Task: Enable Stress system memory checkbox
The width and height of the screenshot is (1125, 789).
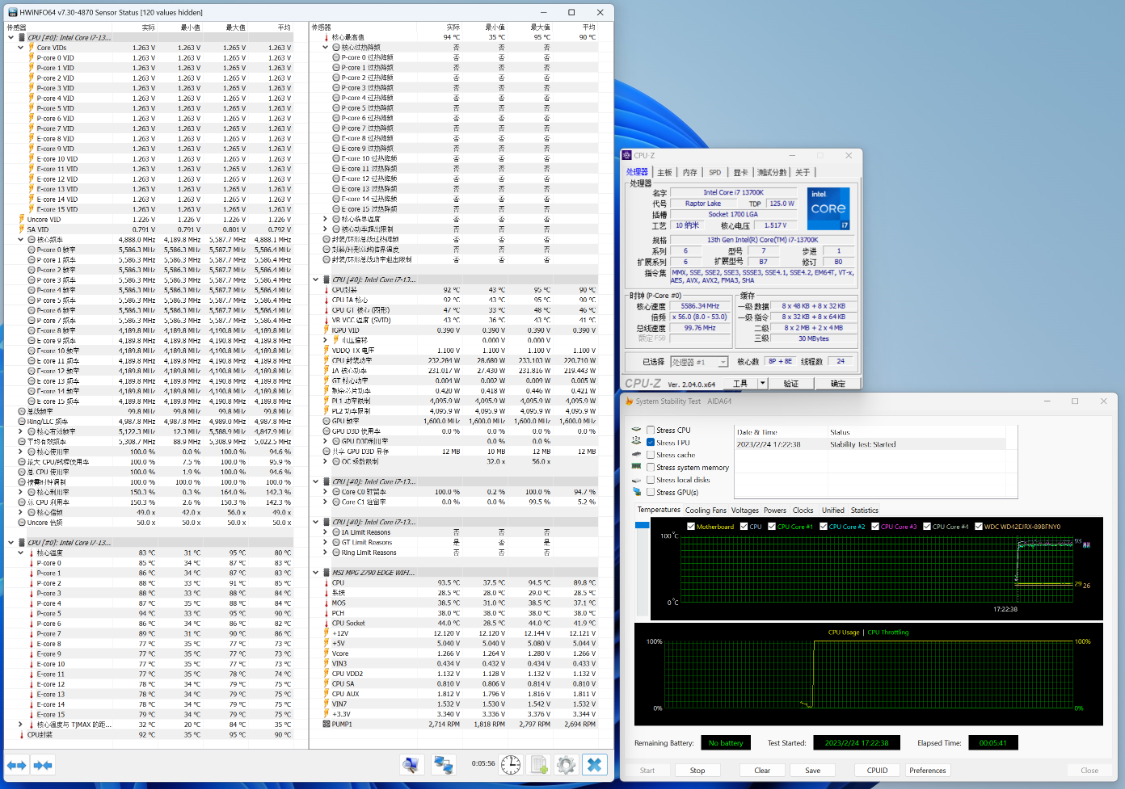Action: click(651, 467)
